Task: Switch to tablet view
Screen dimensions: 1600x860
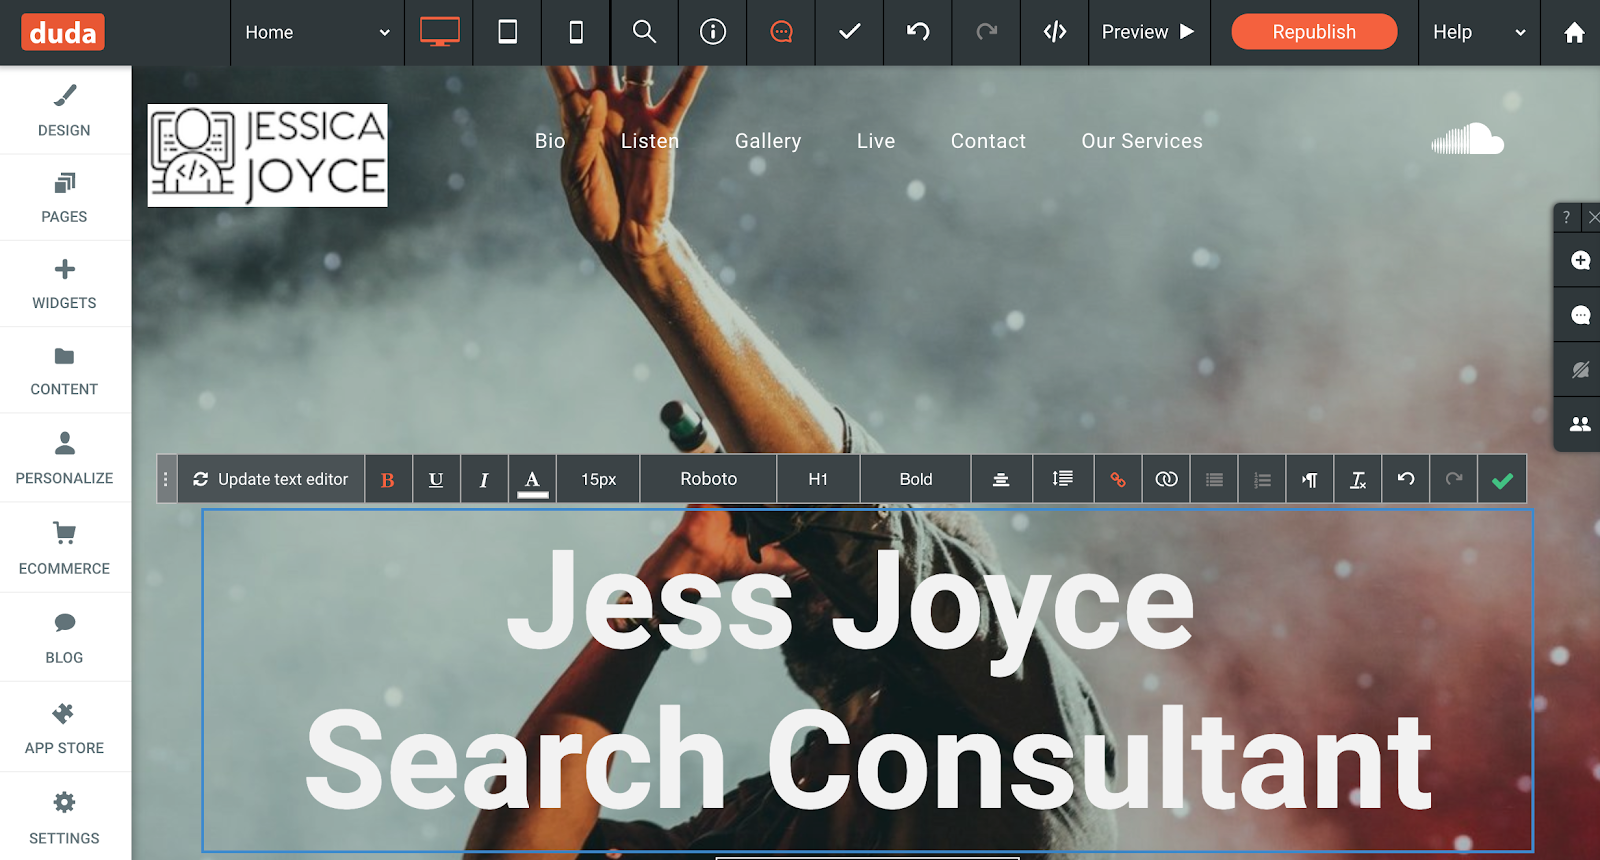Action: point(507,32)
